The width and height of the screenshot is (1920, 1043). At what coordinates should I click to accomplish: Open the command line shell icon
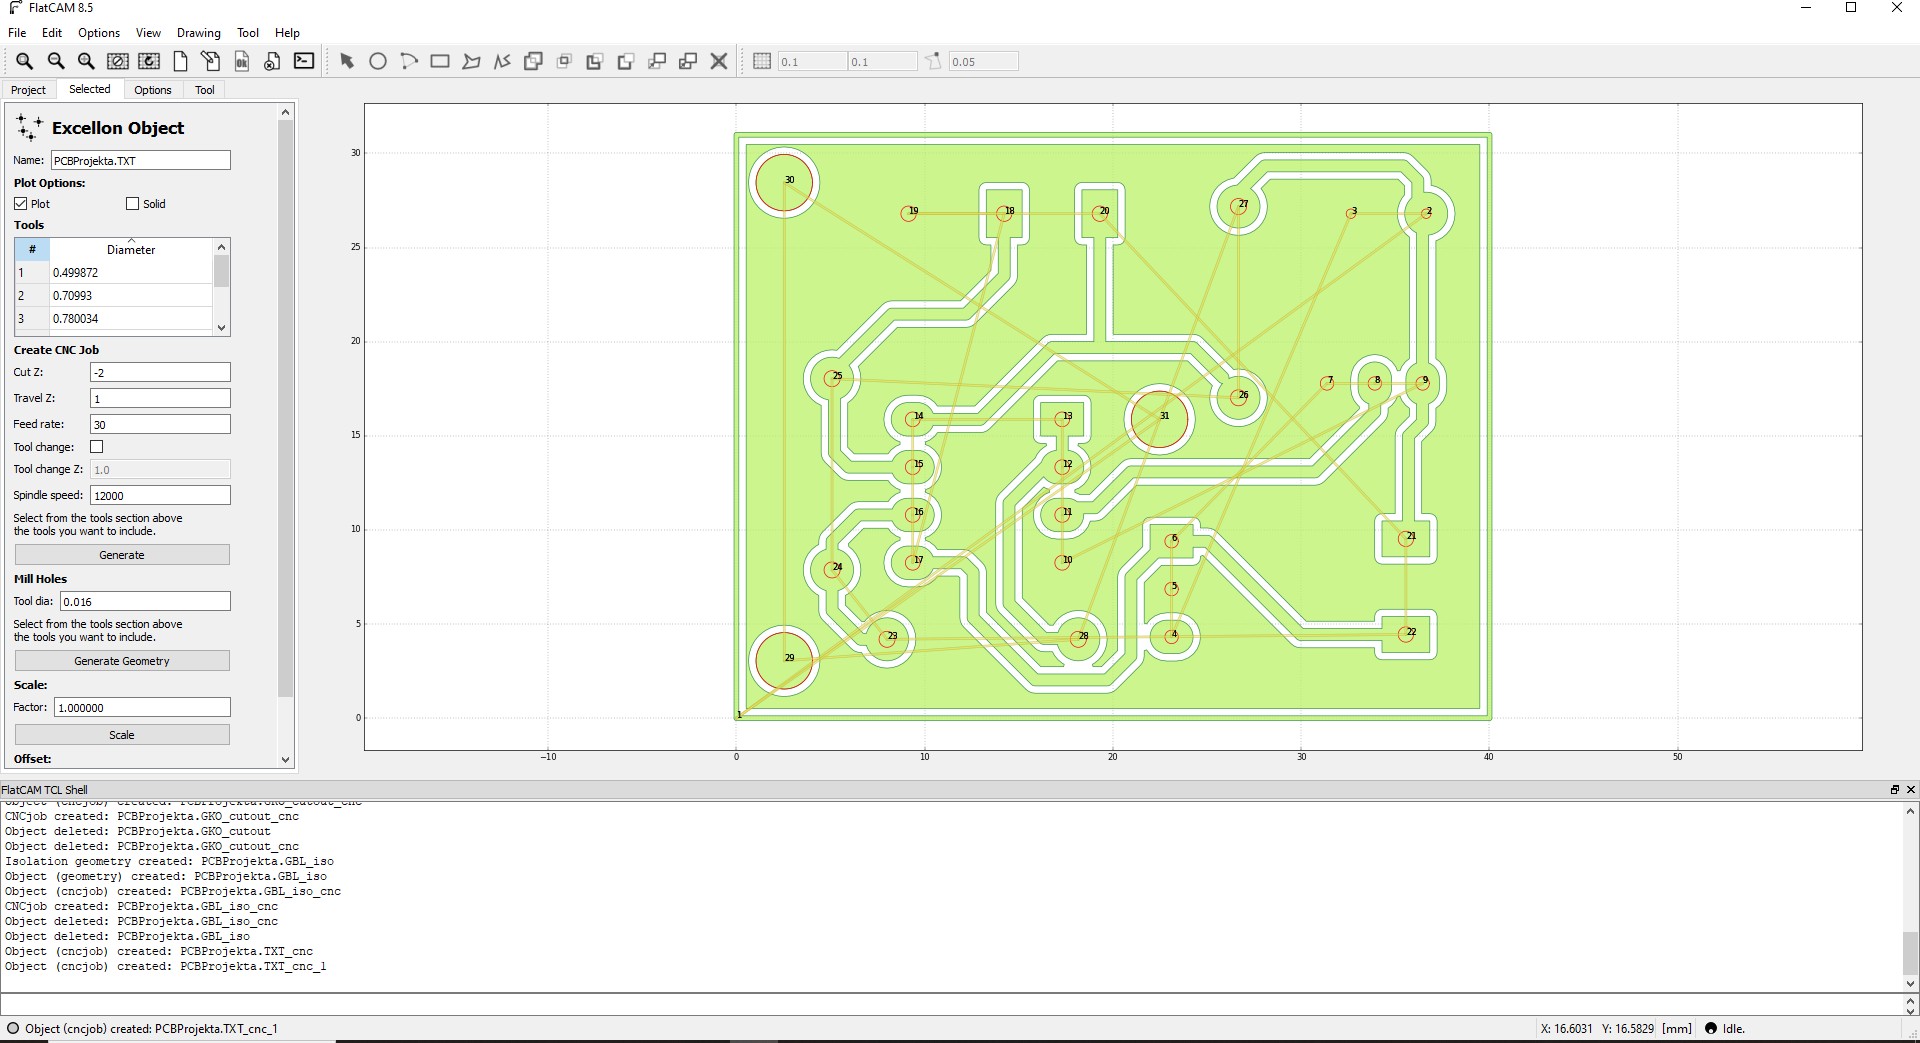[304, 61]
